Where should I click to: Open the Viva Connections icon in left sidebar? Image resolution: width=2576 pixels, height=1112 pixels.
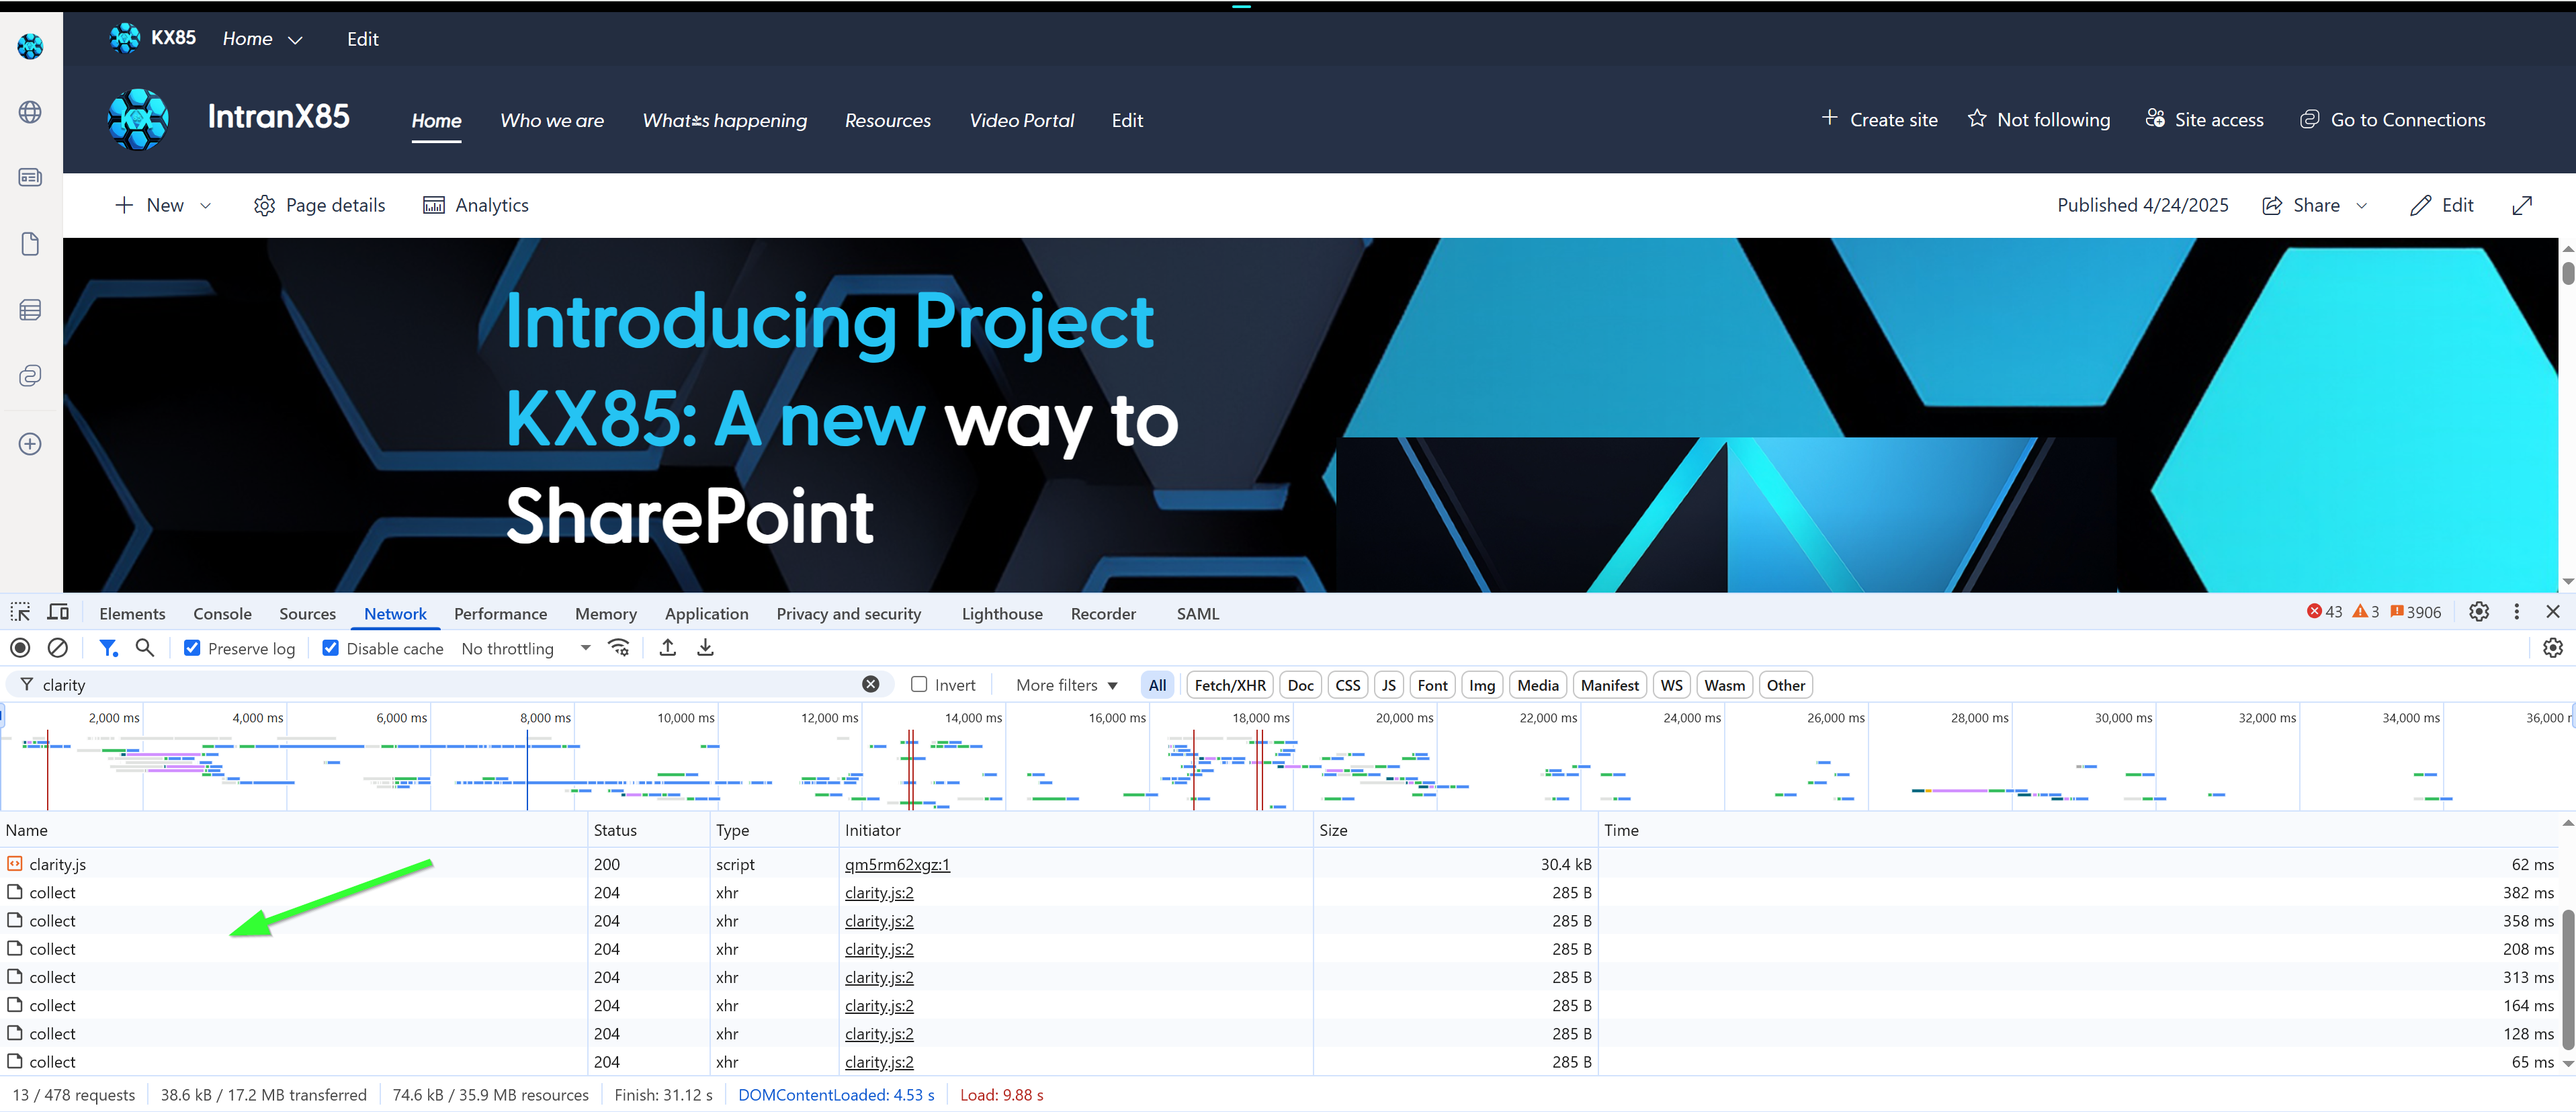30,376
